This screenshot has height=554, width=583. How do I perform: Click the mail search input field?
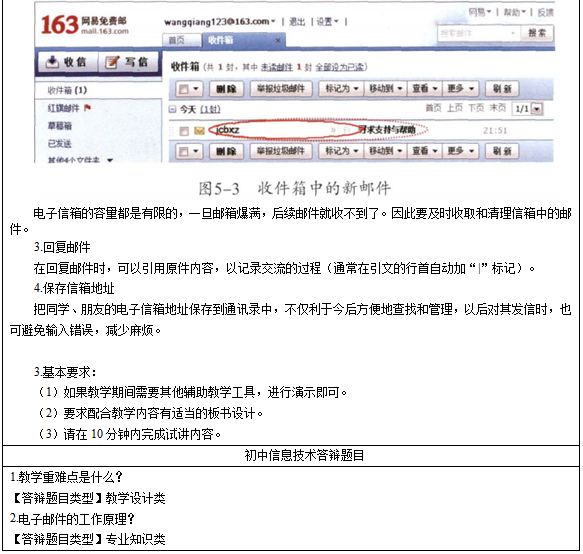(479, 33)
